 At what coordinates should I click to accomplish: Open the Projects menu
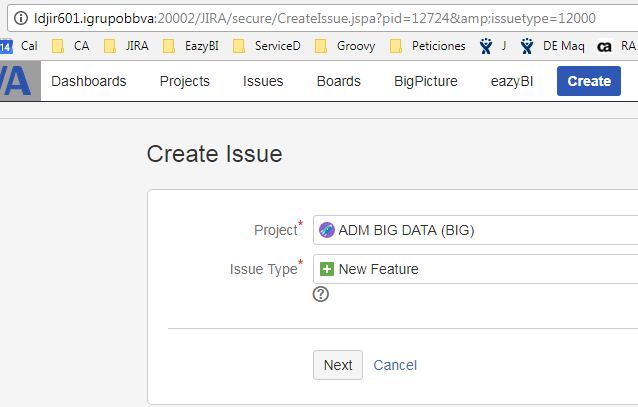(185, 81)
